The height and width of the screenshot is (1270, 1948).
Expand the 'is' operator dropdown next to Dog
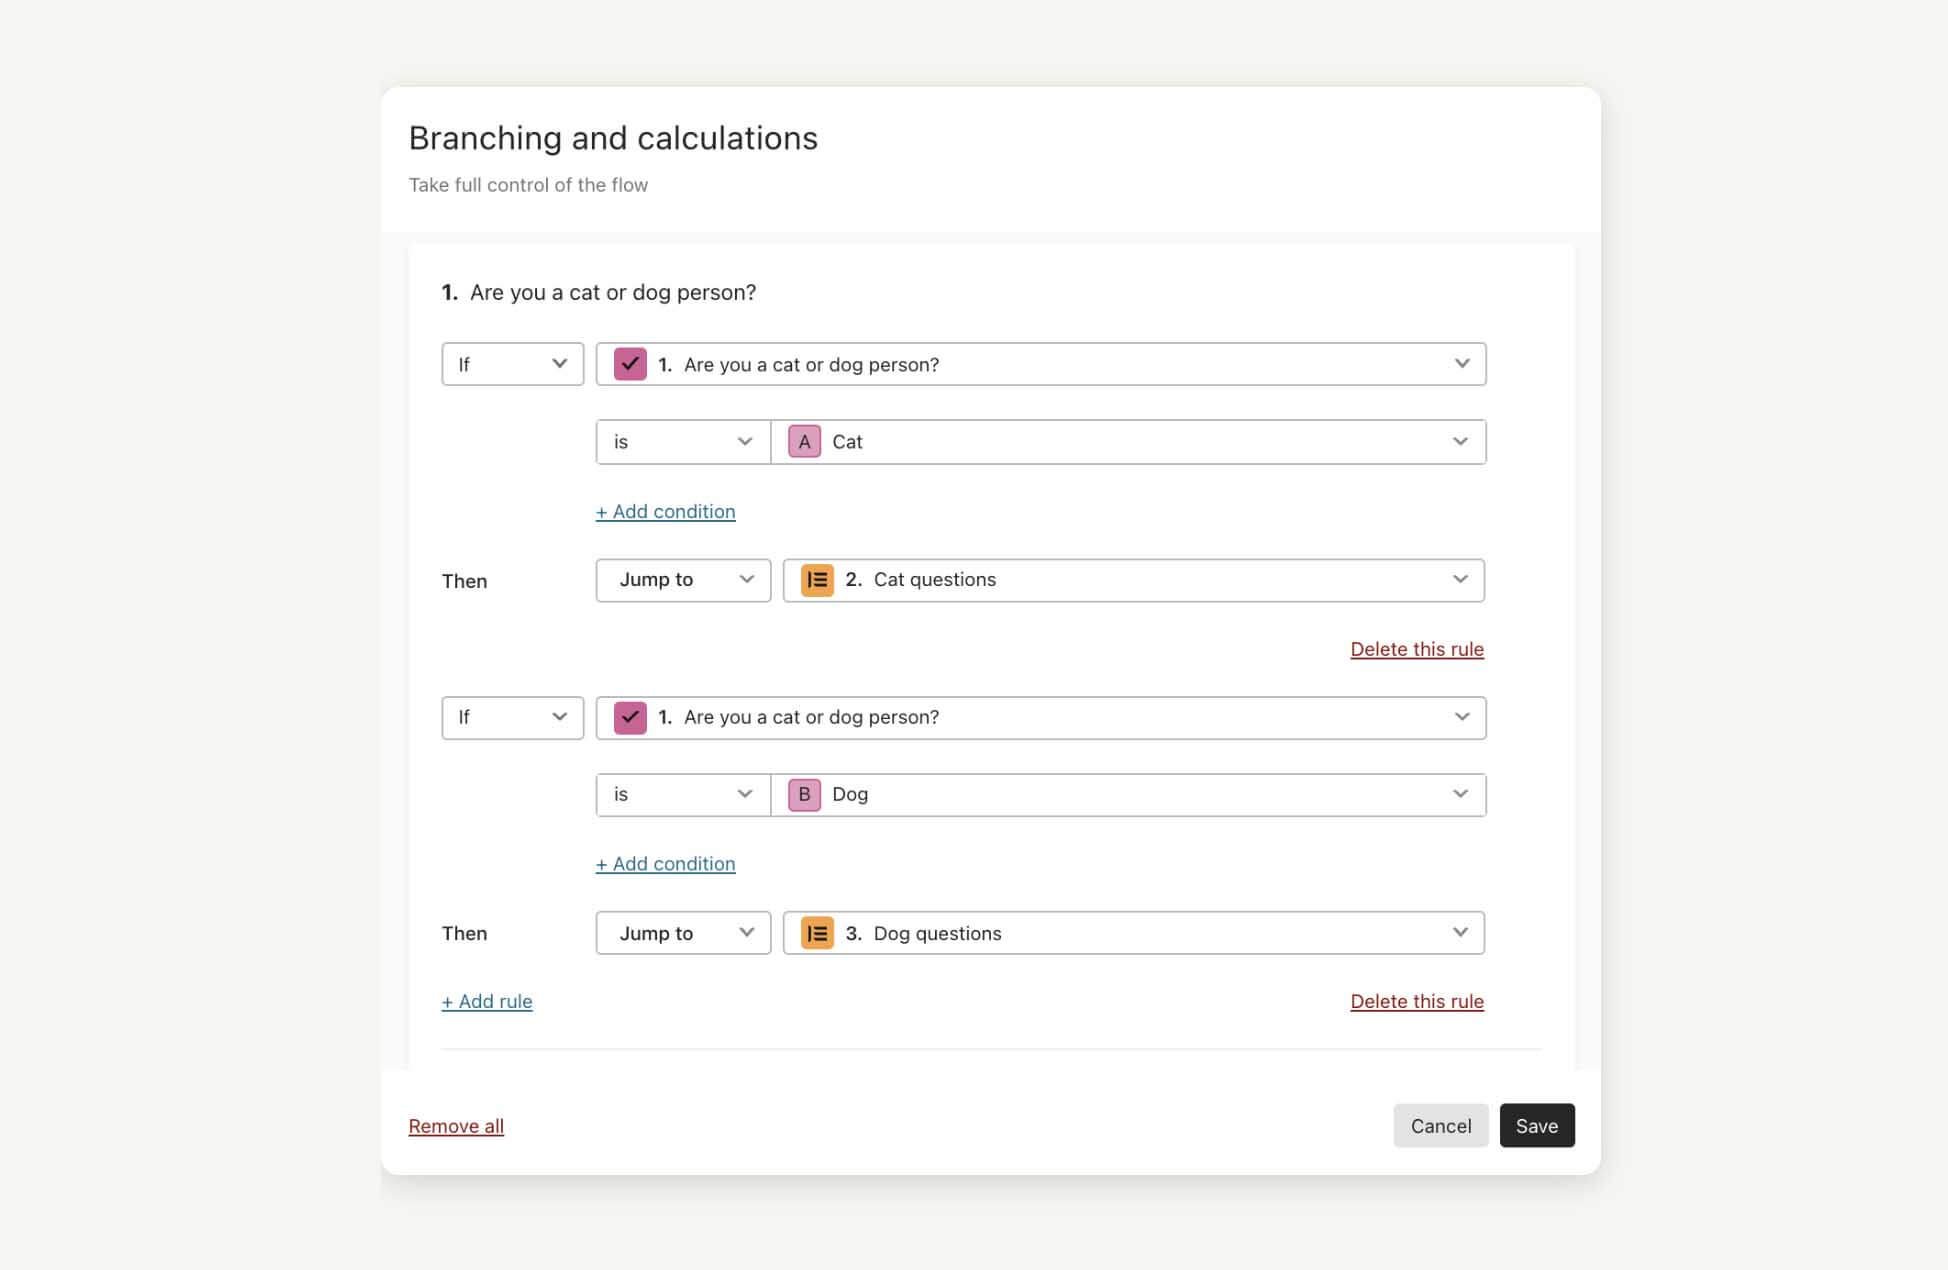click(683, 794)
